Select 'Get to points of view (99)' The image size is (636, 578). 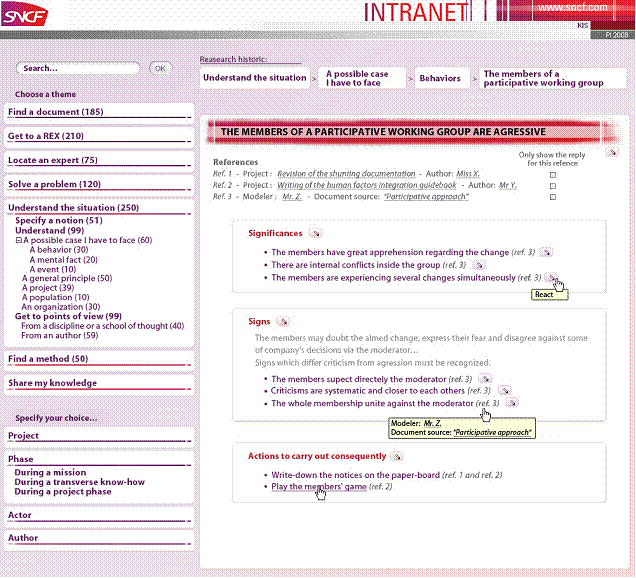[68, 316]
